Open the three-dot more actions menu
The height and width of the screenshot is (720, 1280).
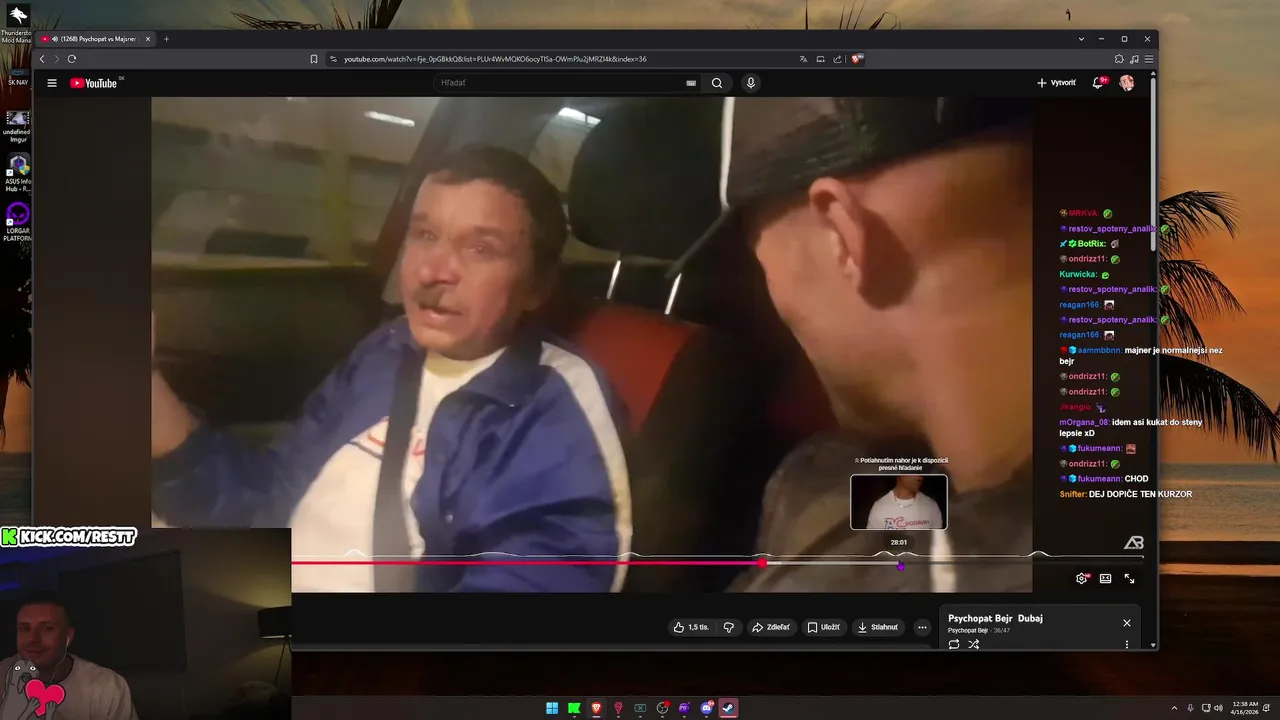922,627
